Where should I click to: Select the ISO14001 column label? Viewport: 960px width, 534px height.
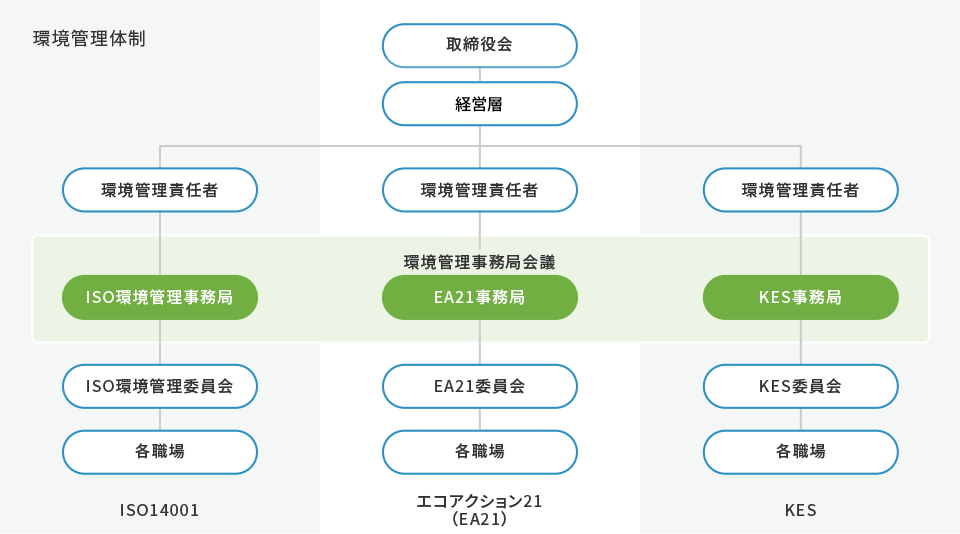(x=160, y=510)
